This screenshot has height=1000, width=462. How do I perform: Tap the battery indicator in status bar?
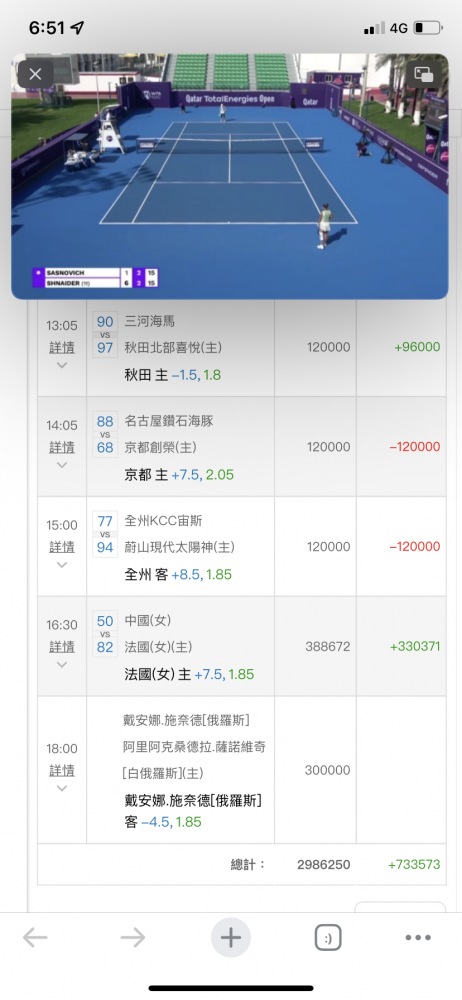pyautogui.click(x=428, y=28)
